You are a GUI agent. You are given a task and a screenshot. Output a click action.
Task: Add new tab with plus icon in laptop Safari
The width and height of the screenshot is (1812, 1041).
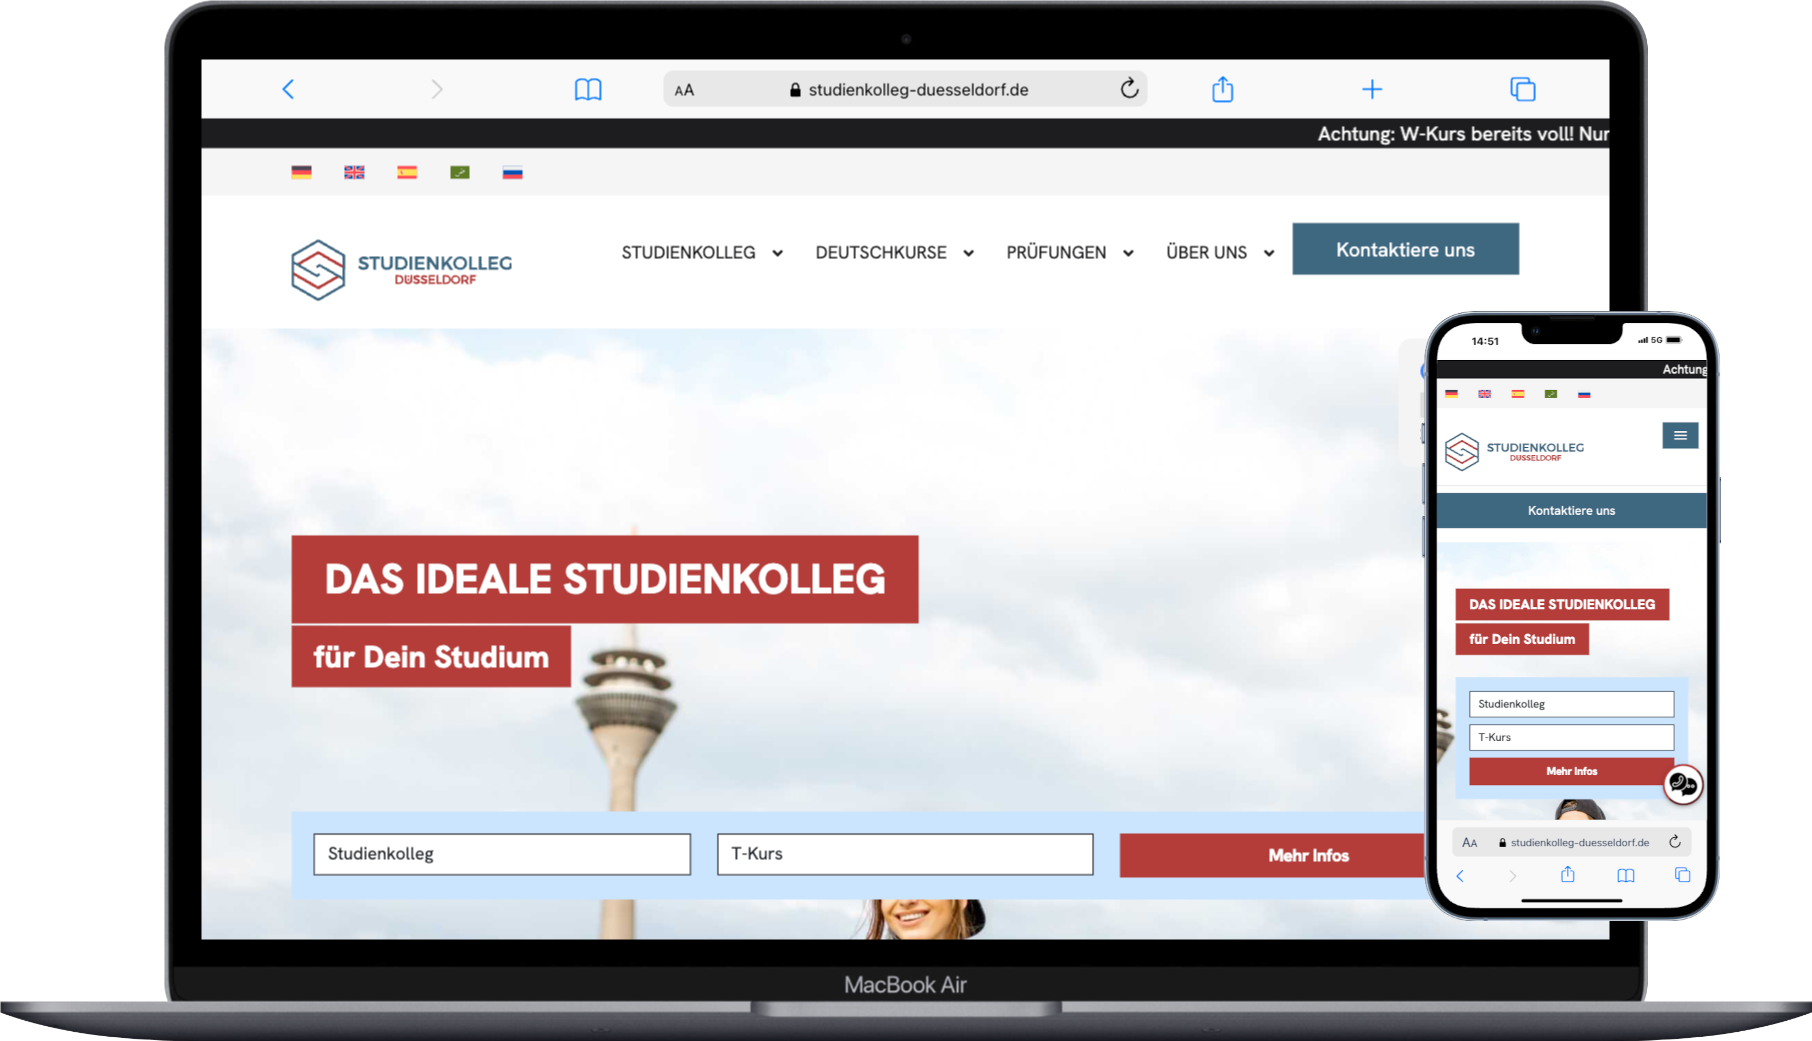1372,89
